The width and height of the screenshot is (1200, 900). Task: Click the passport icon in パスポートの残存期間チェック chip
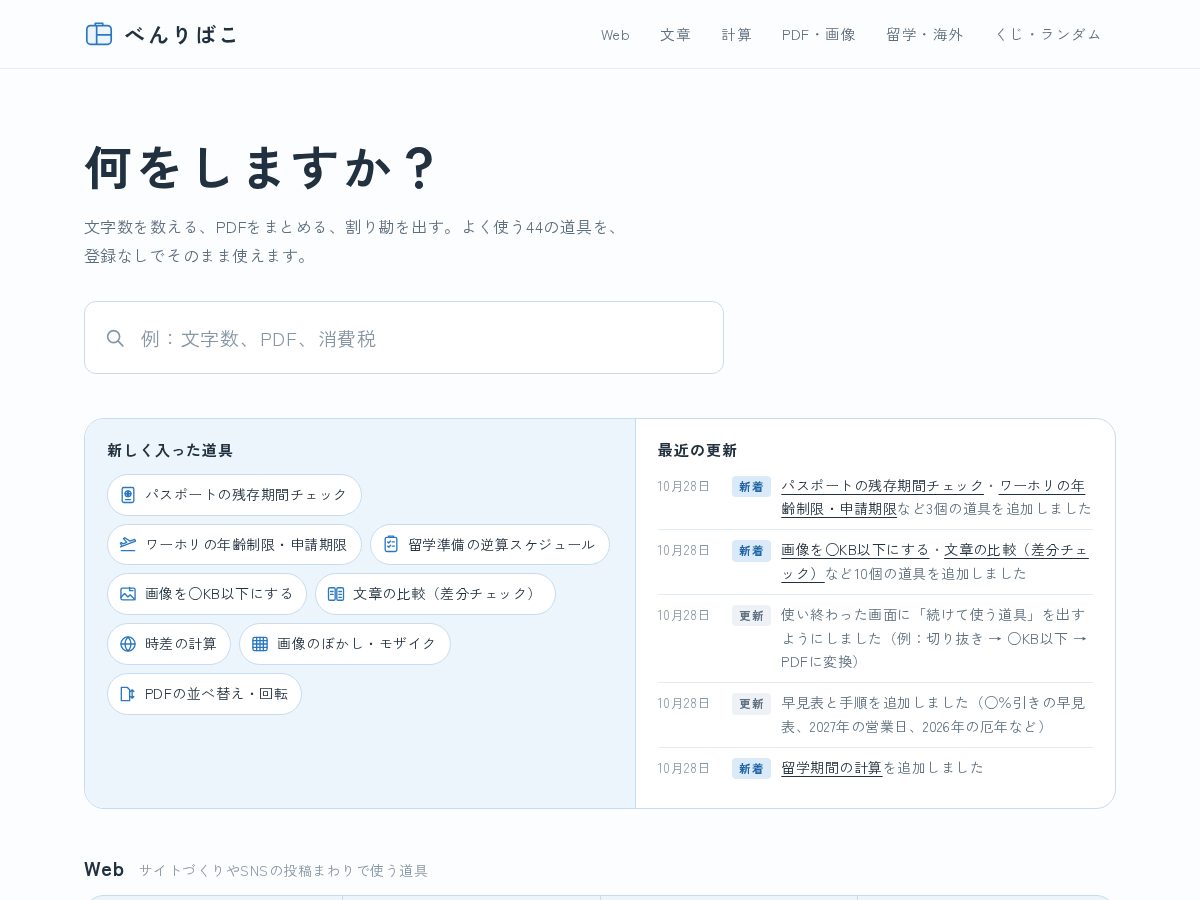click(x=128, y=495)
